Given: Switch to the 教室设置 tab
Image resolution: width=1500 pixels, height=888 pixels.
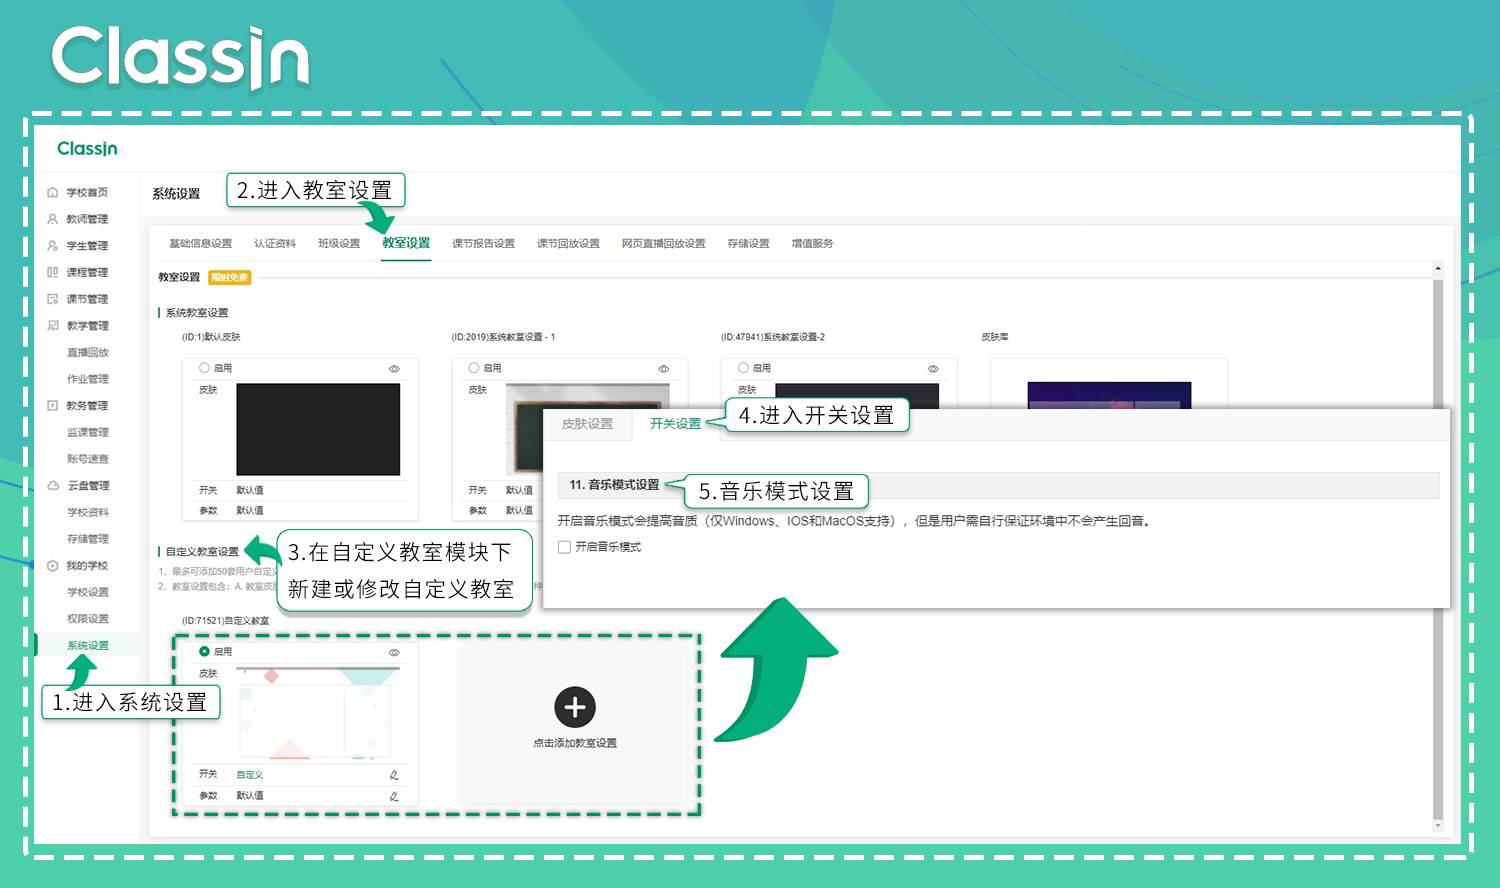Looking at the screenshot, I should pyautogui.click(x=406, y=243).
